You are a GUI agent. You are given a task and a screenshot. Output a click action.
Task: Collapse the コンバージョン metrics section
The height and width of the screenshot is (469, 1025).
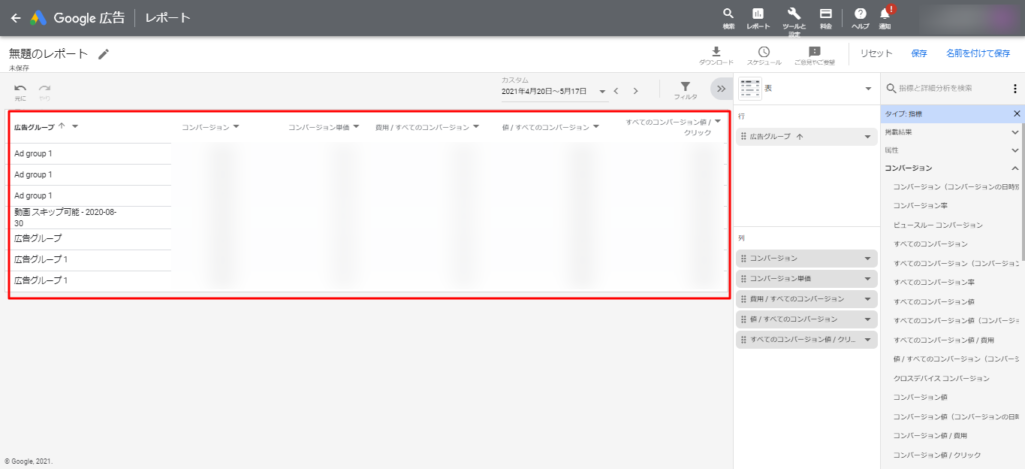tap(1015, 168)
